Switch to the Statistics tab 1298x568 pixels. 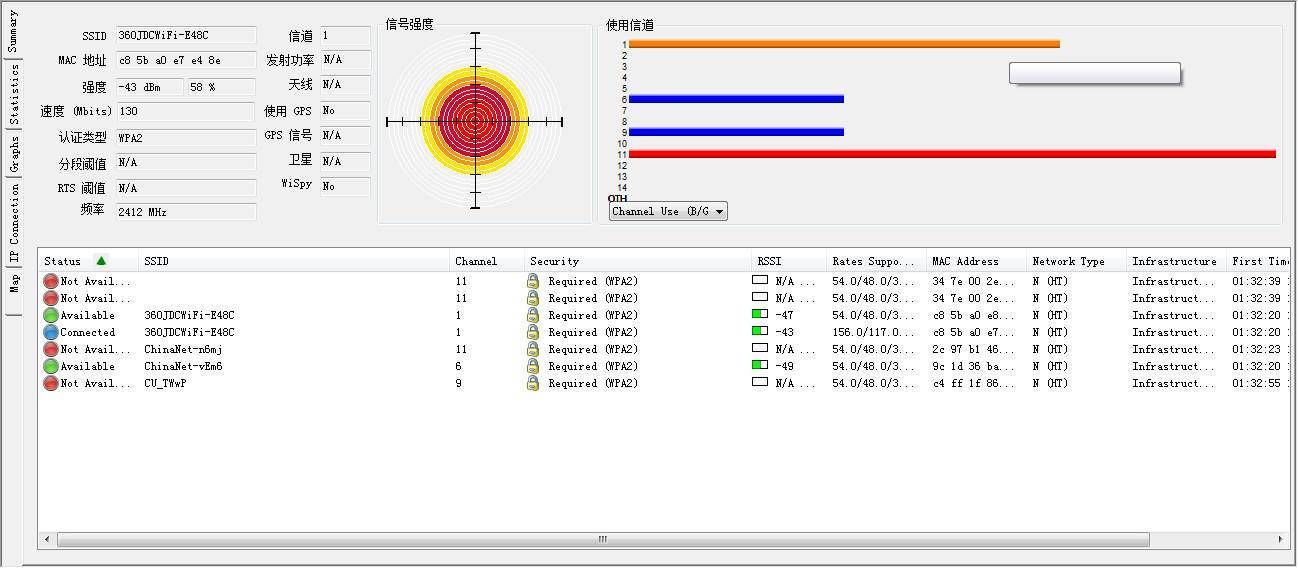pos(13,95)
